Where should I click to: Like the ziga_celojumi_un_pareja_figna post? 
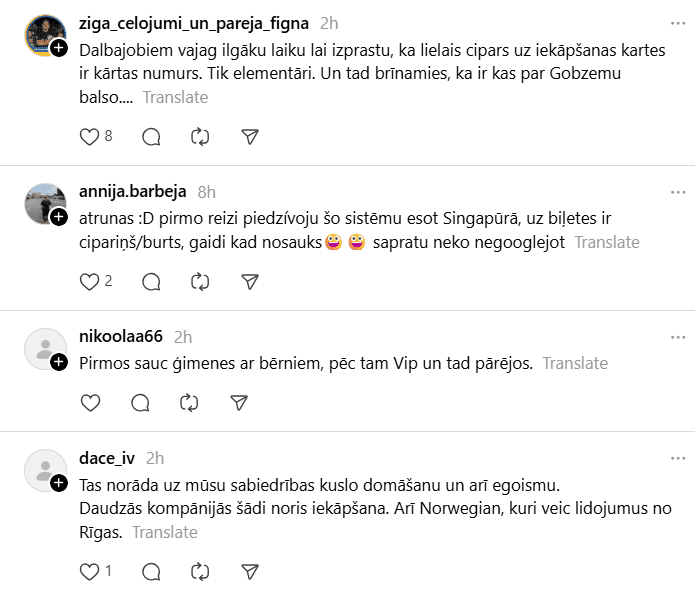coord(90,136)
